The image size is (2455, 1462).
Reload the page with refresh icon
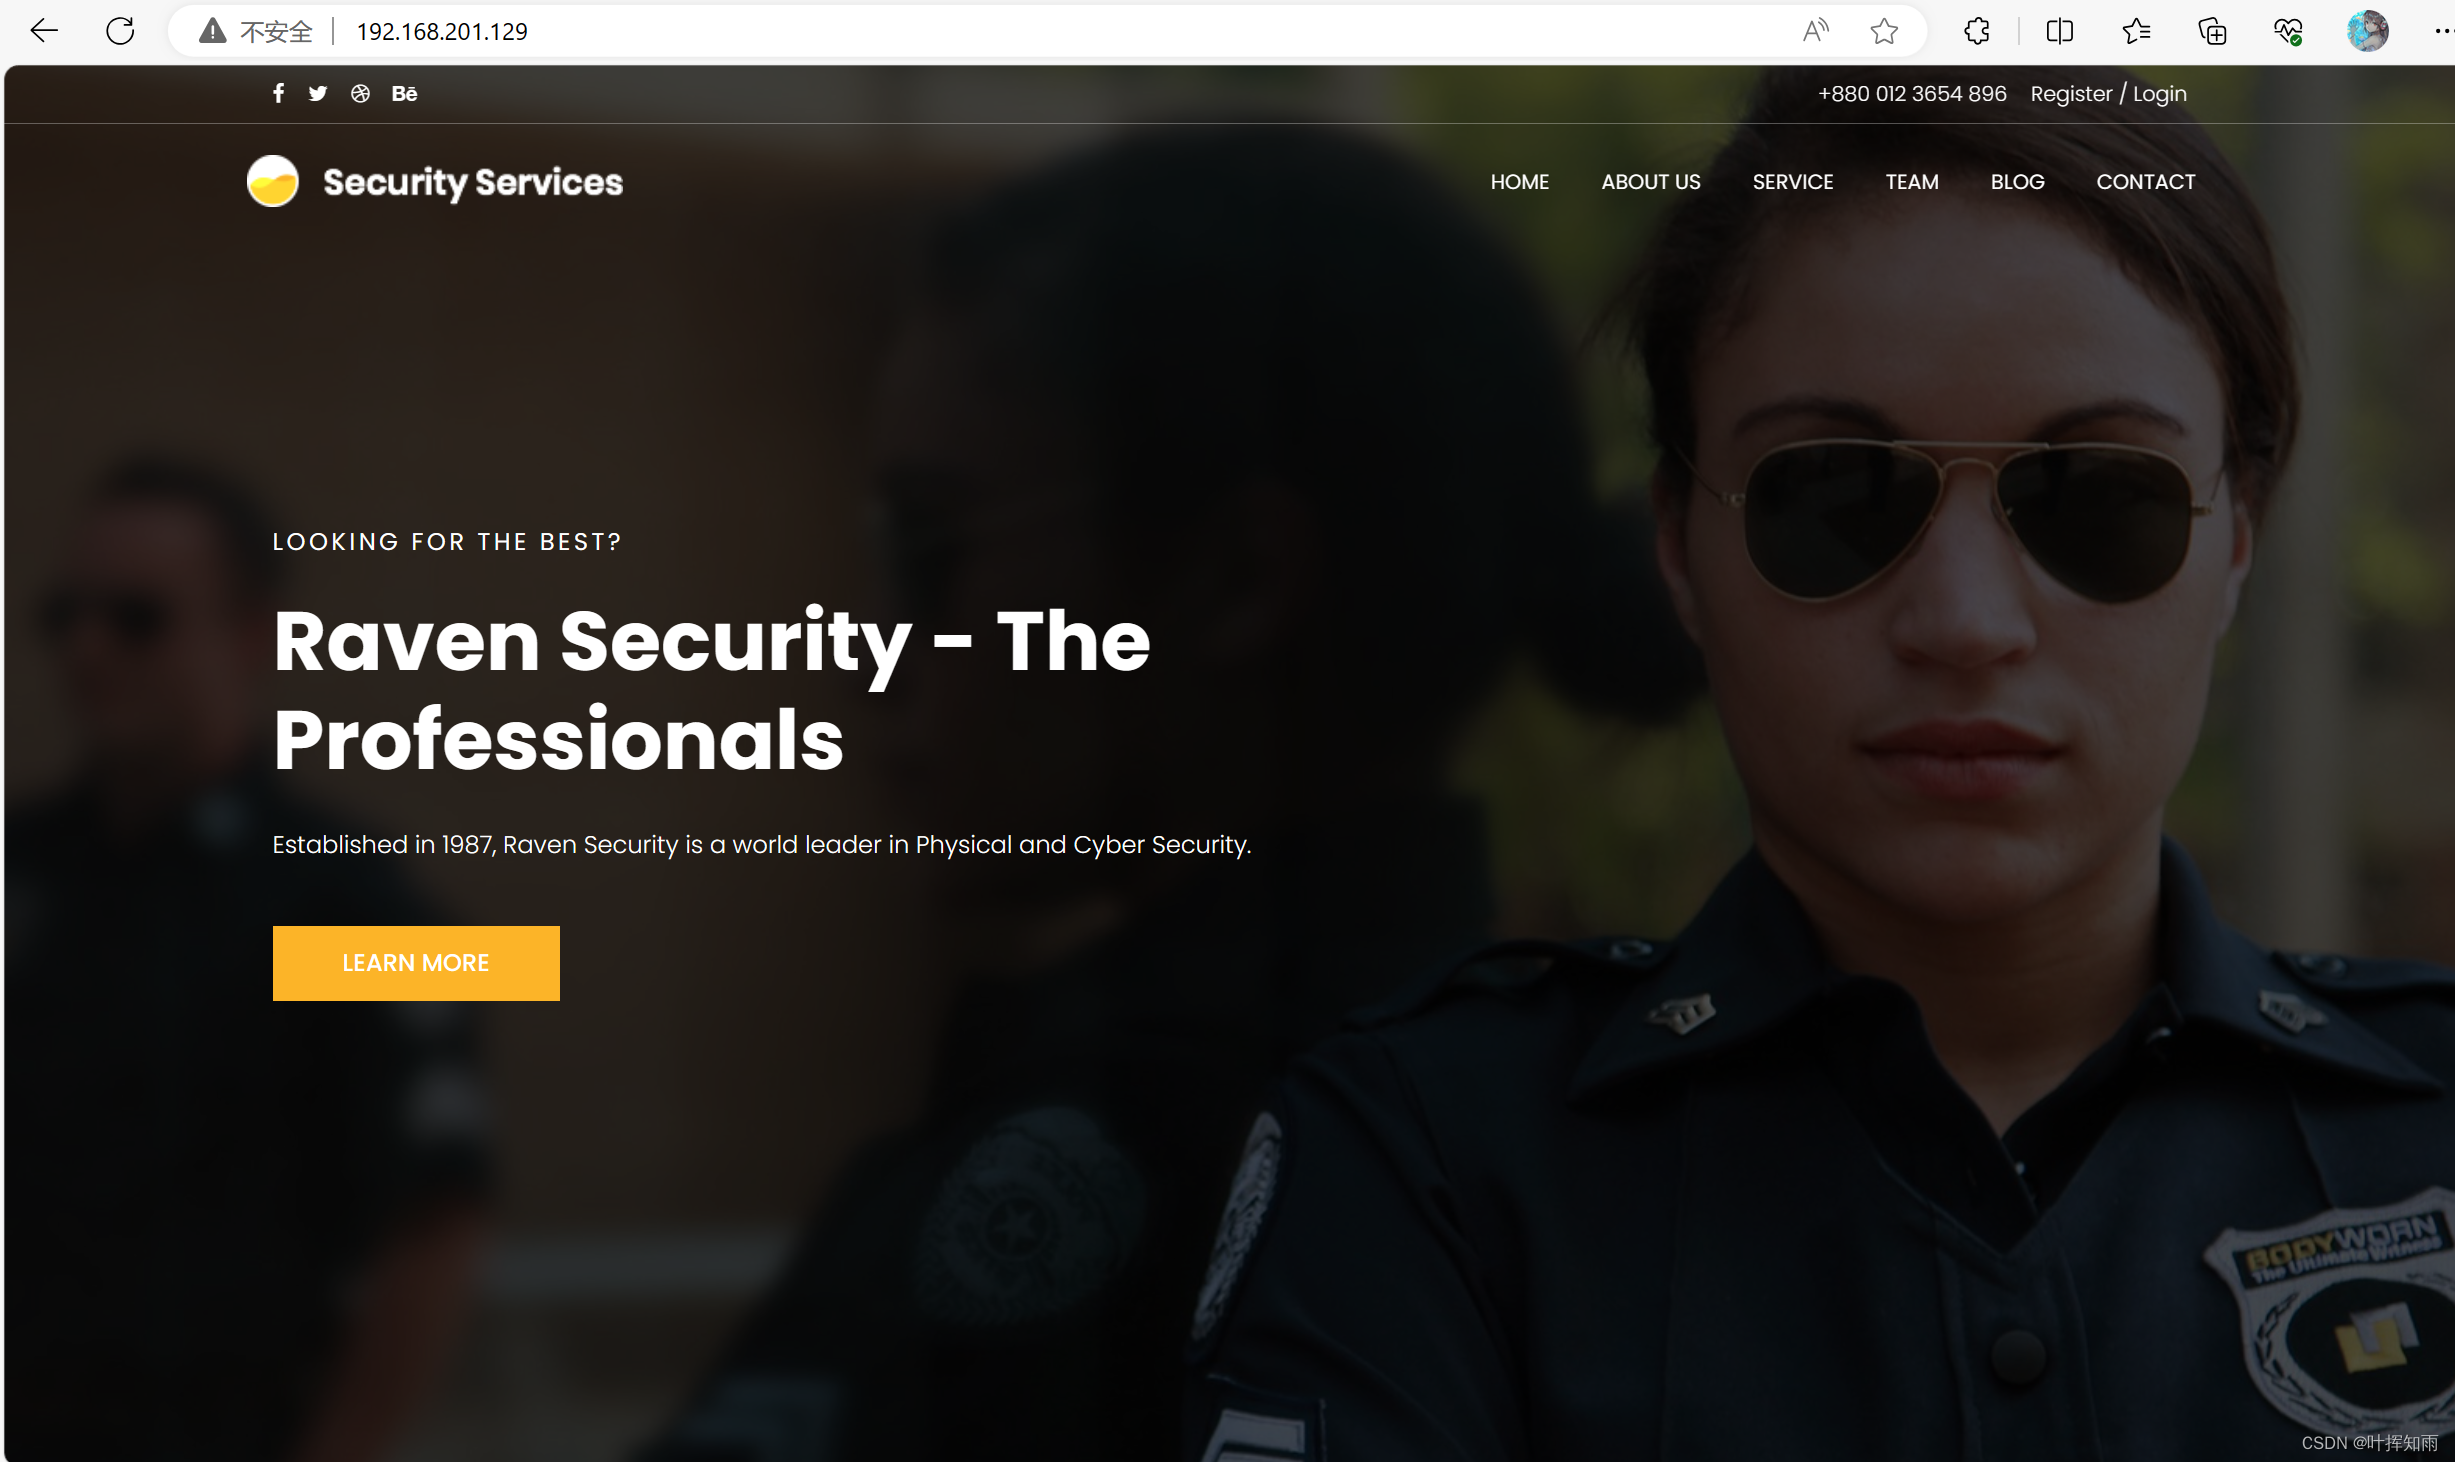[x=120, y=31]
